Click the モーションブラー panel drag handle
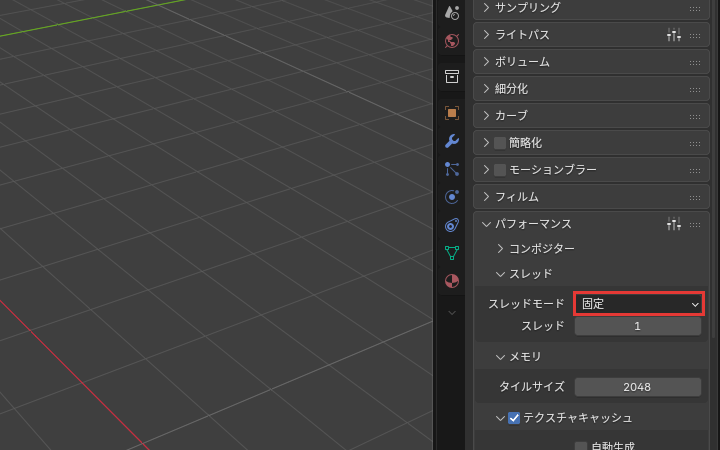 [x=695, y=170]
